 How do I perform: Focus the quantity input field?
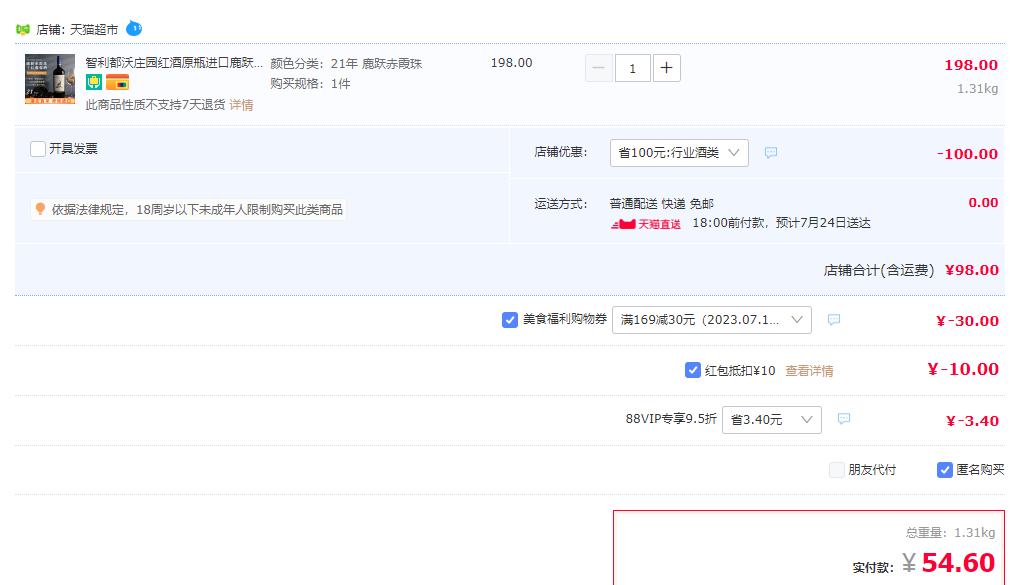click(632, 68)
